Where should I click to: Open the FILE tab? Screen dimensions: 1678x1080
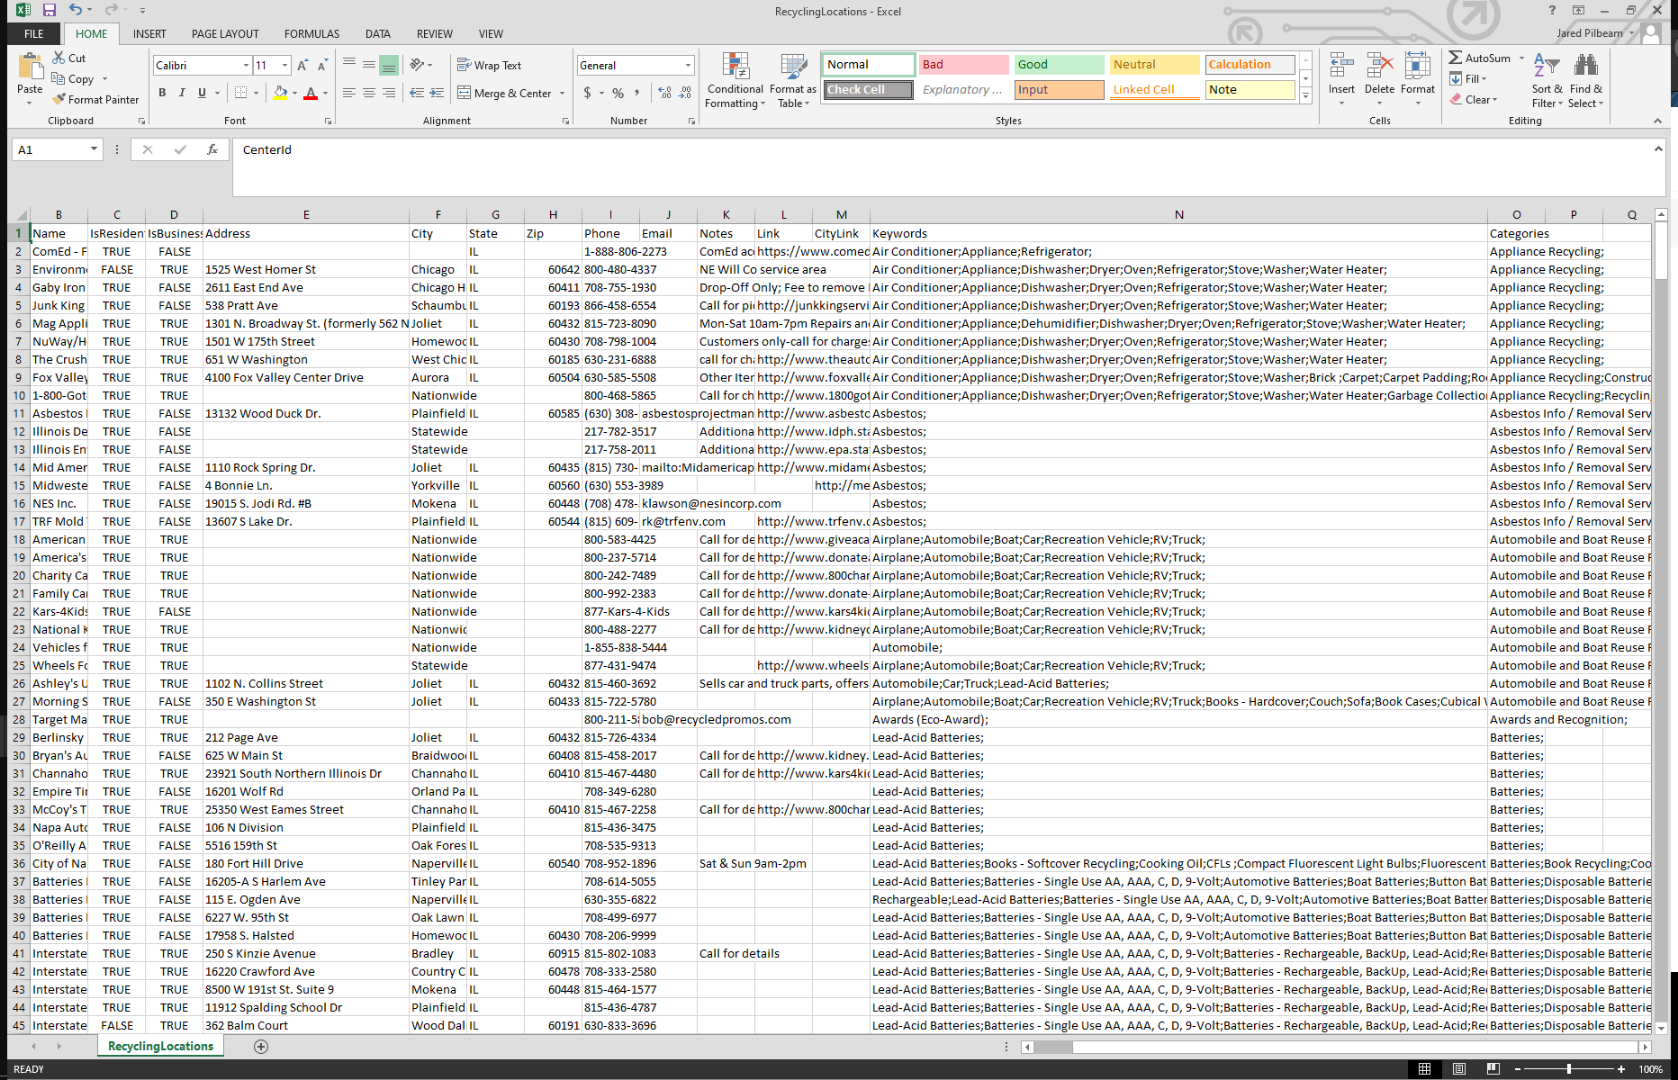click(x=34, y=34)
